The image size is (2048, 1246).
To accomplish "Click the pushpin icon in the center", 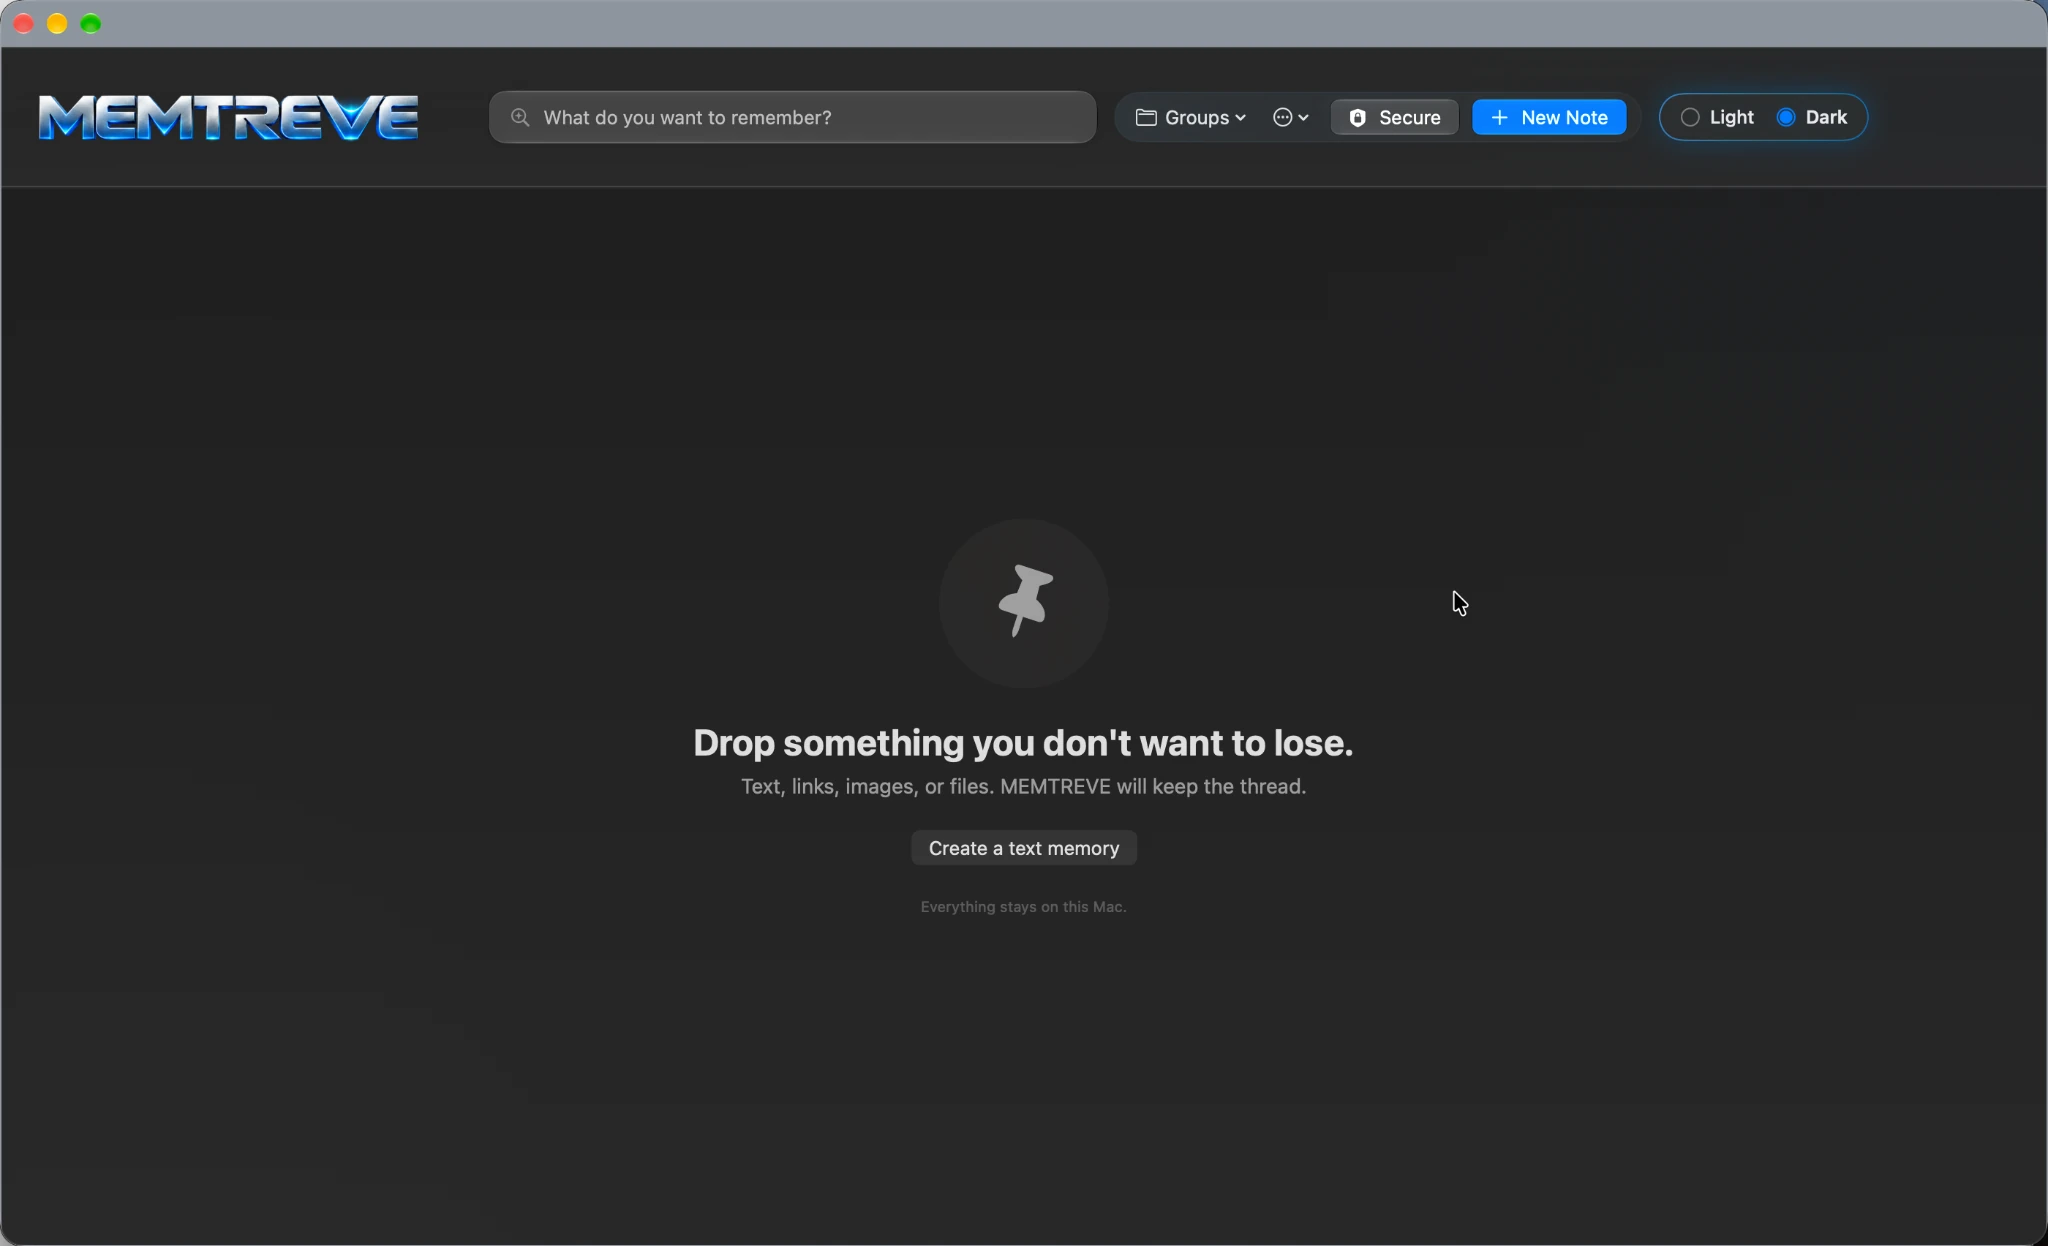I will [x=1025, y=600].
